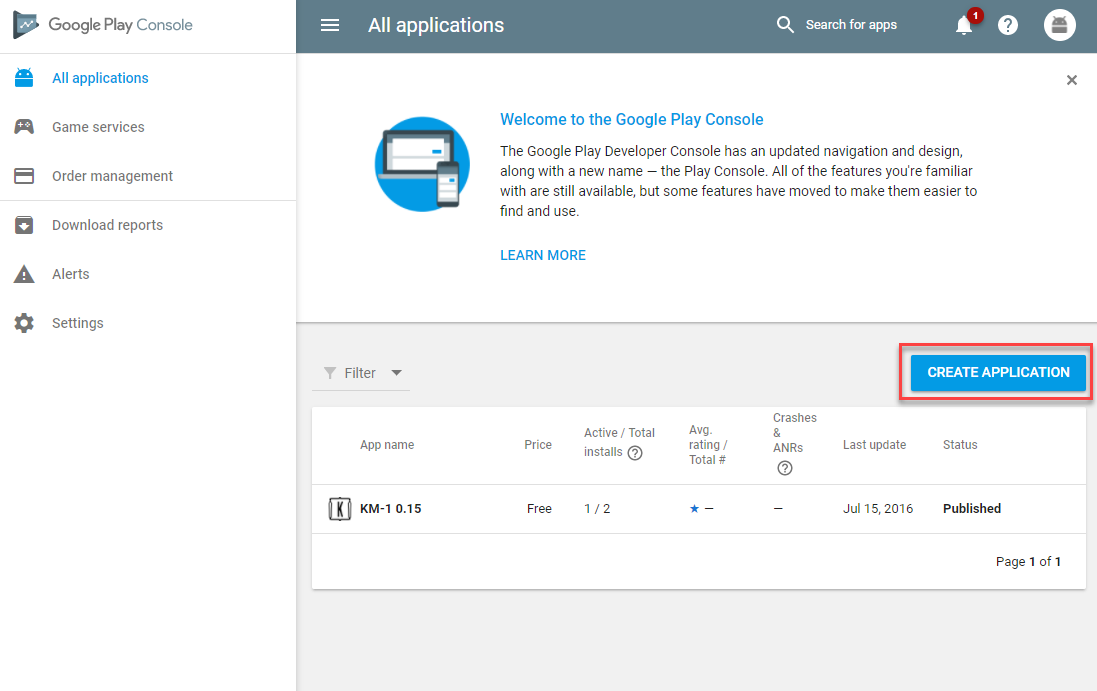1097x691 pixels.
Task: Click the Google Play Console logo
Action: [102, 25]
